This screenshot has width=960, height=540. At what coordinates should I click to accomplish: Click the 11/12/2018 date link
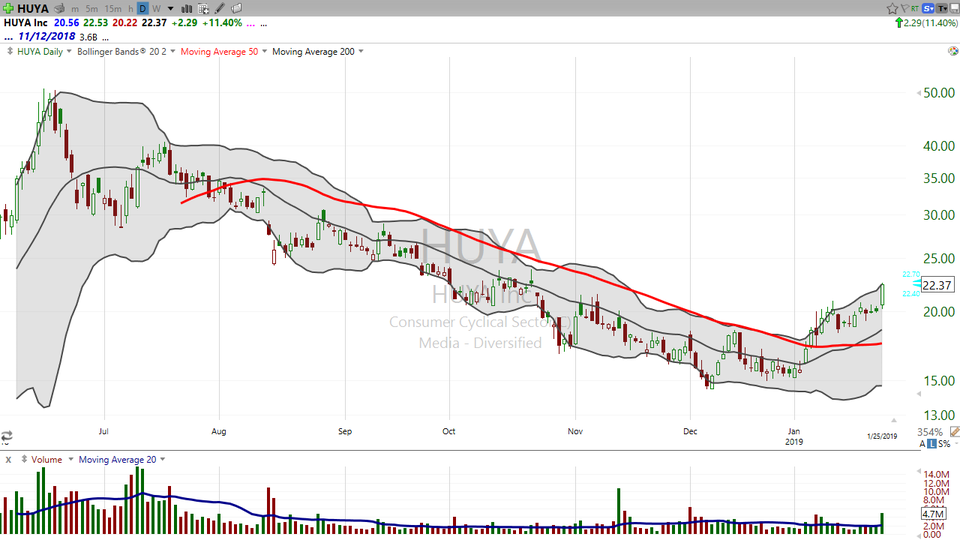(47, 36)
